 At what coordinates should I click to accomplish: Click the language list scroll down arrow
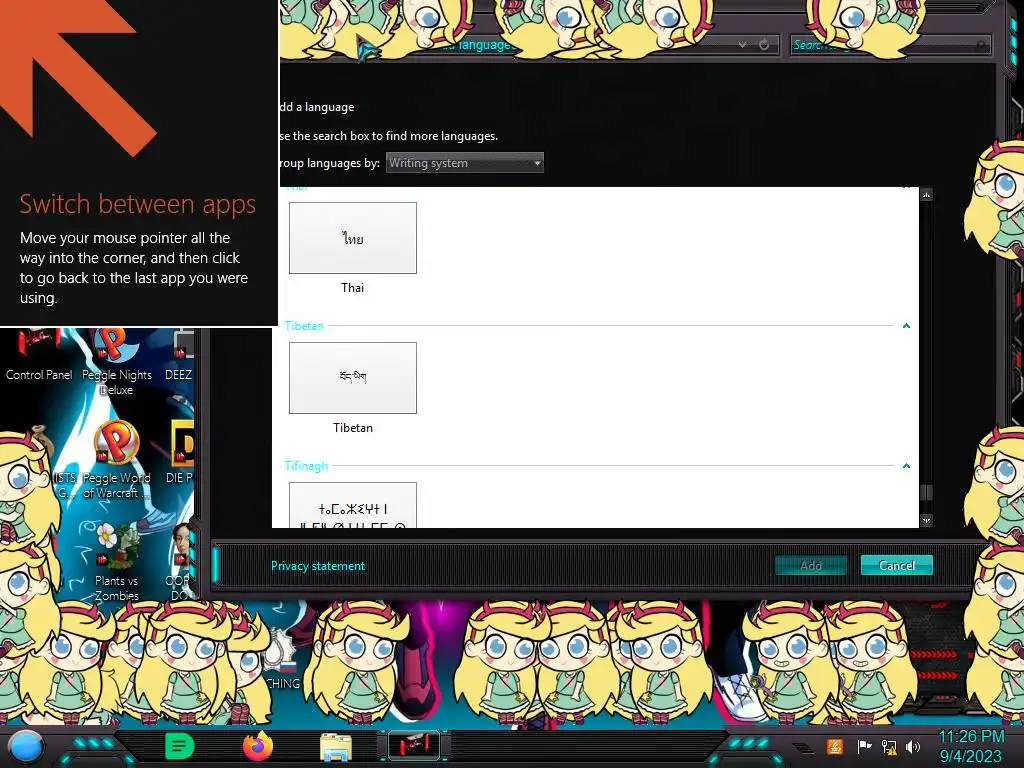[x=926, y=520]
